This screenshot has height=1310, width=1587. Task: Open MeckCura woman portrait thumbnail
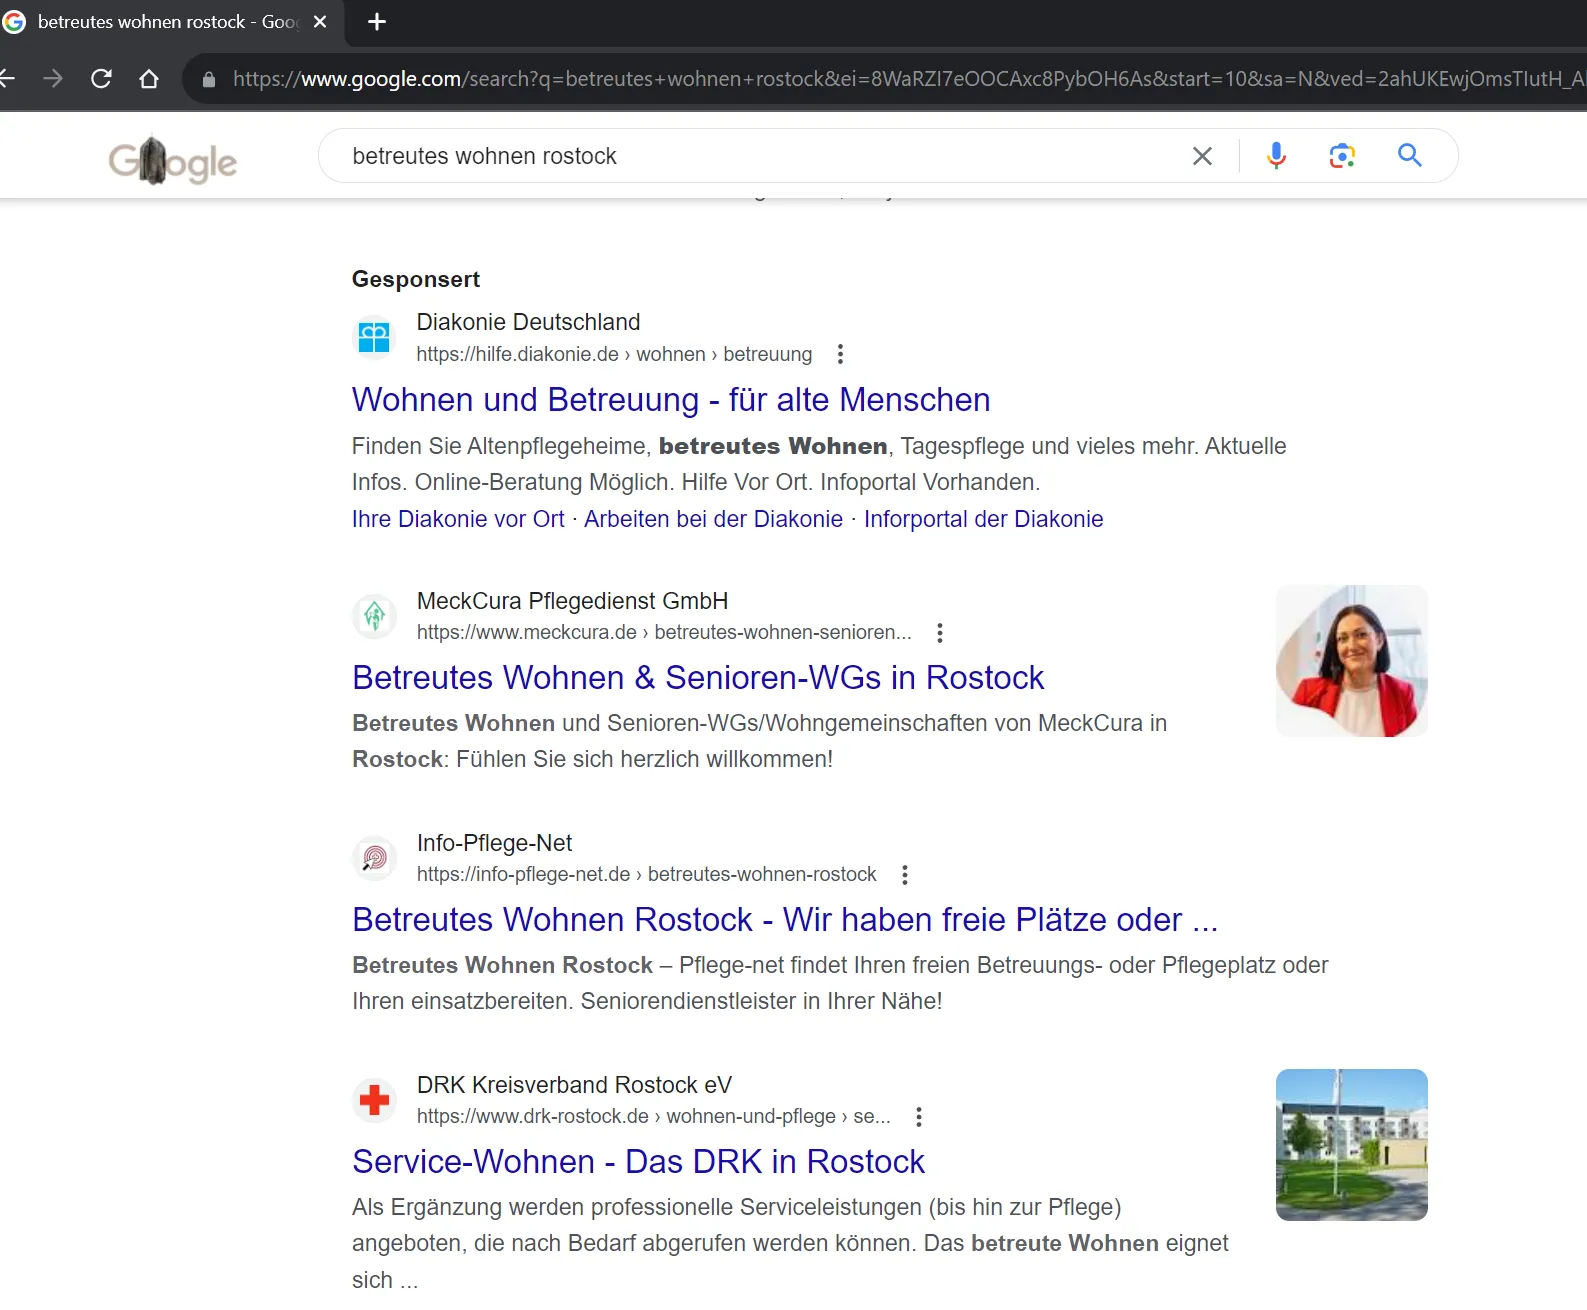(x=1352, y=661)
